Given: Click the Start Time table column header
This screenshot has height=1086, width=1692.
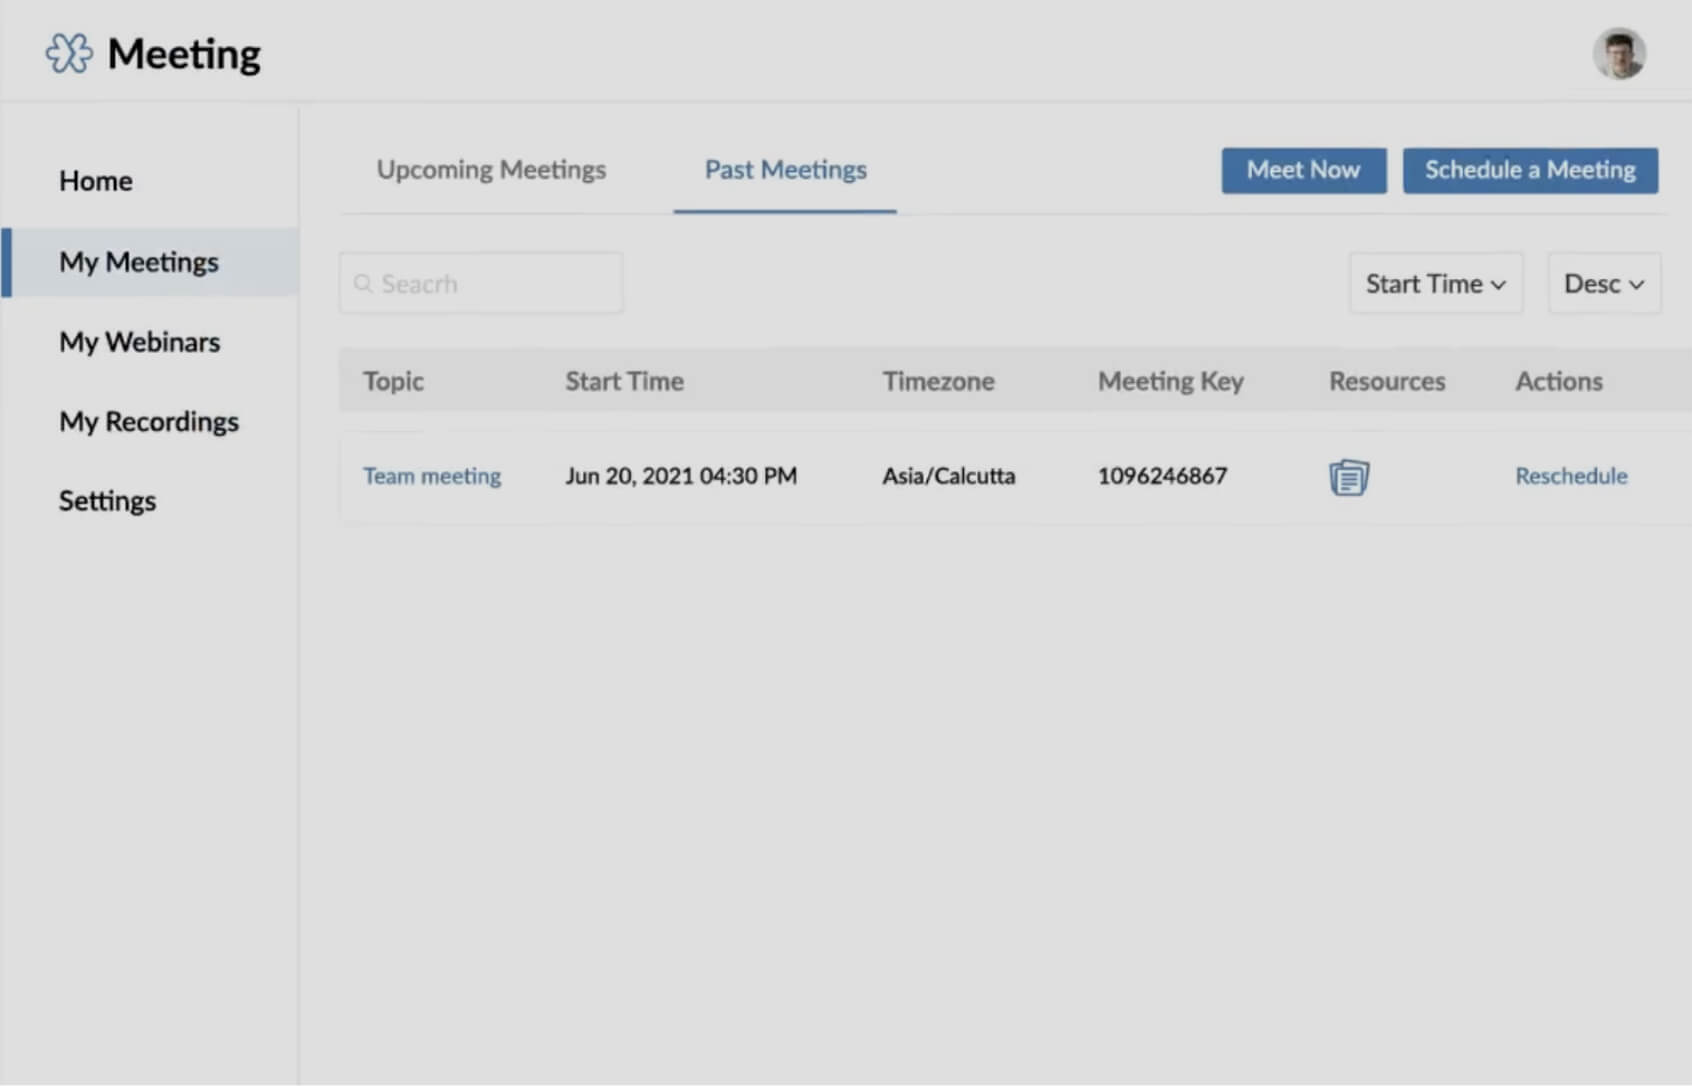Looking at the screenshot, I should coord(624,381).
